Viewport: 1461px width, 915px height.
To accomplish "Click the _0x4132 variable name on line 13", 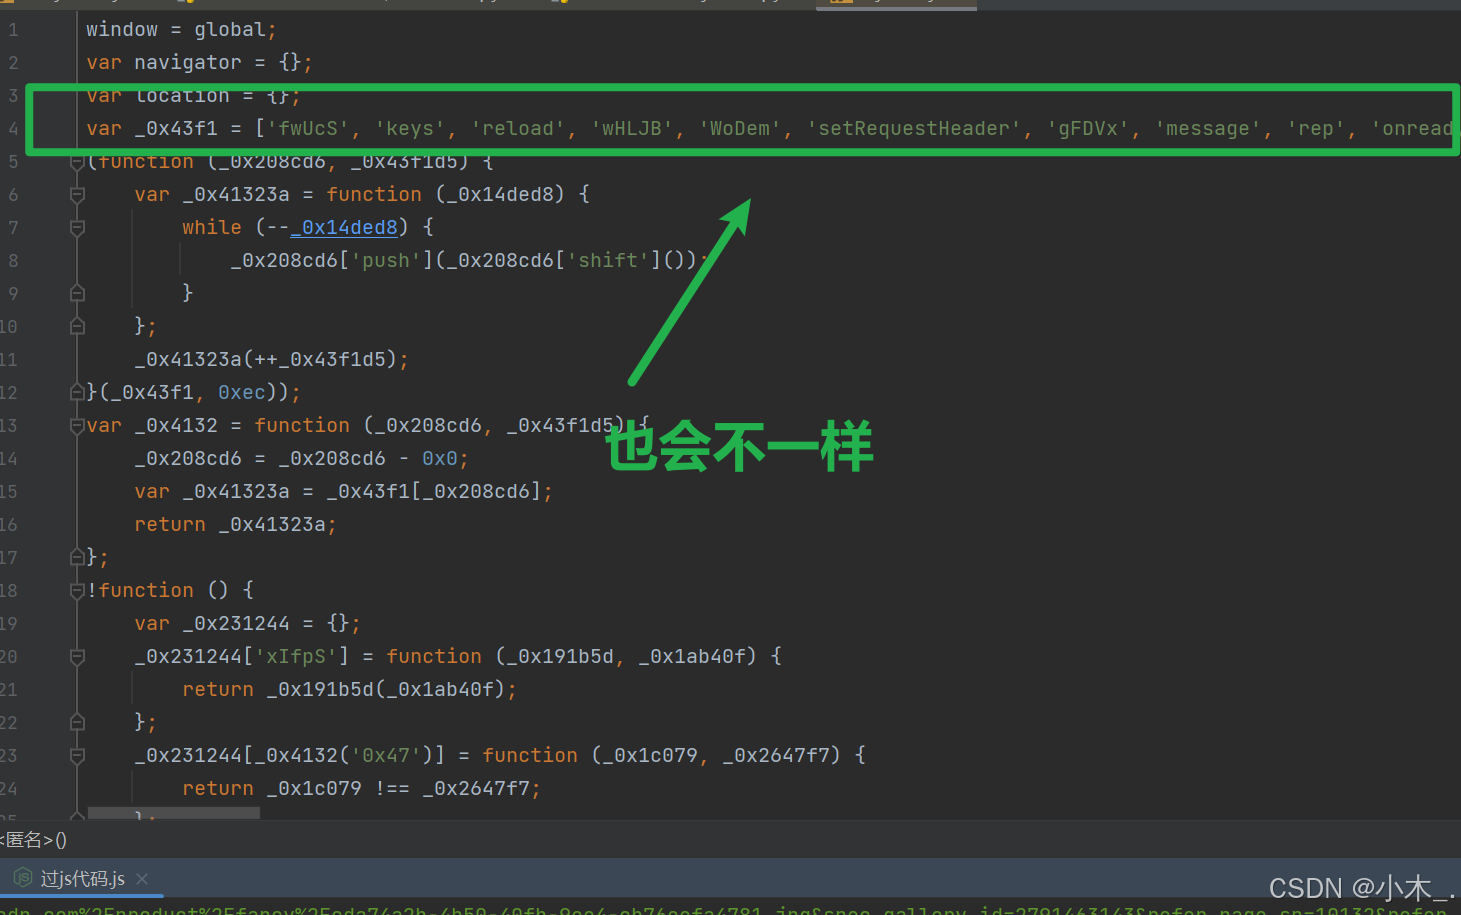I will coord(176,426).
